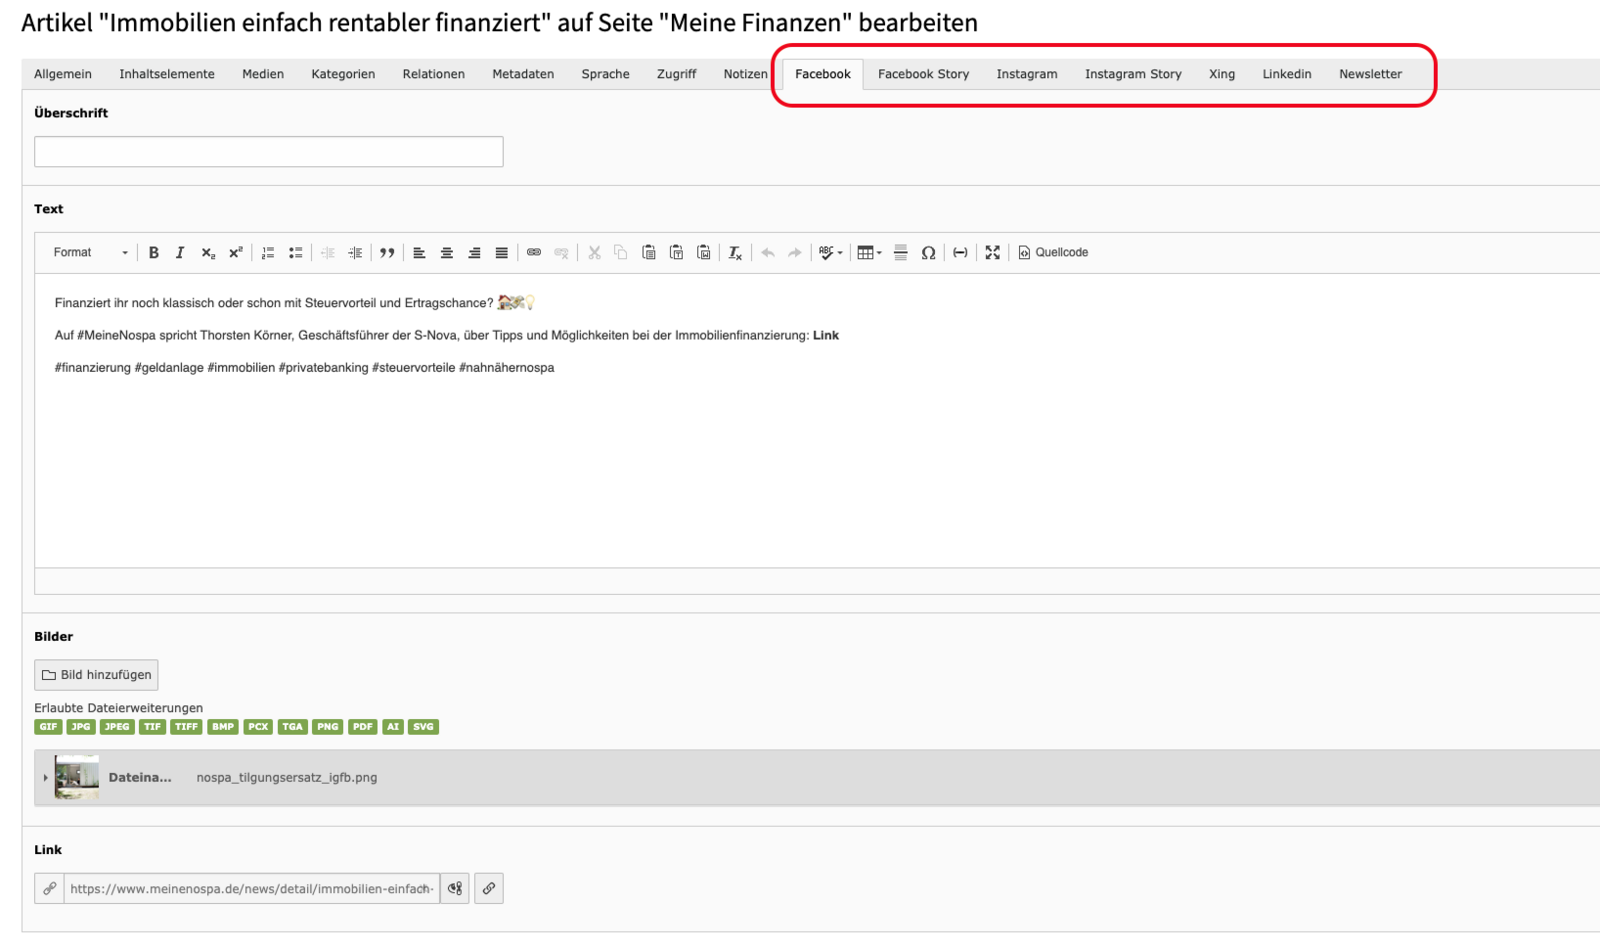Open link wizard button beside Link field

tap(489, 888)
